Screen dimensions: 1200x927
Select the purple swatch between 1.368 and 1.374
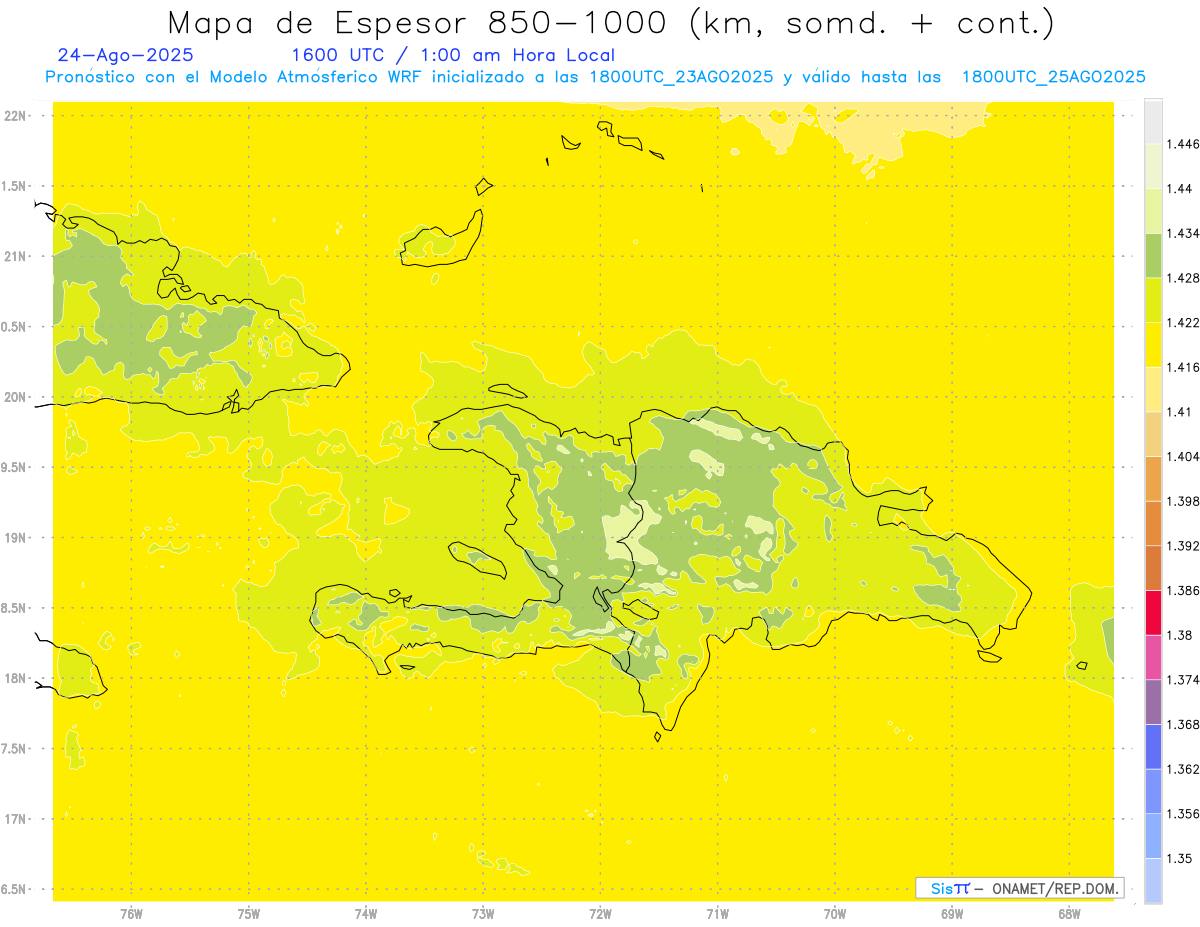[x=1153, y=702]
